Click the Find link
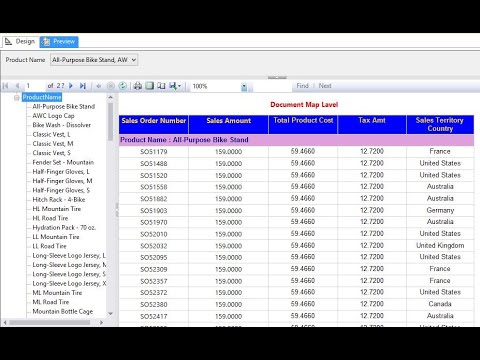480x360 pixels. tap(302, 86)
